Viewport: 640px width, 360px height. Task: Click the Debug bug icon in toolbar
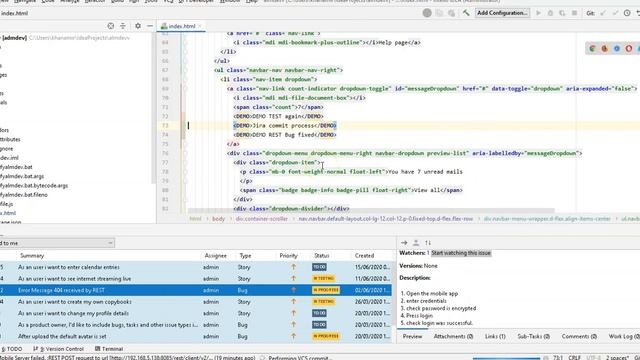(x=550, y=13)
